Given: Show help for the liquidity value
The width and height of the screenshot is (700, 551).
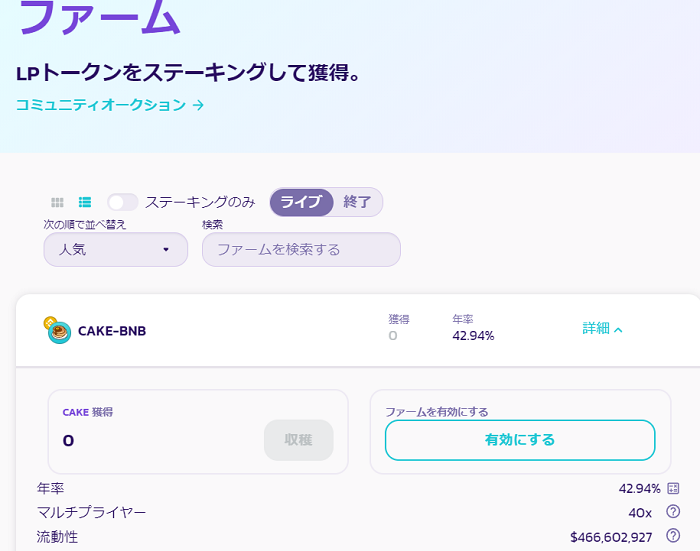Looking at the screenshot, I should (673, 535).
